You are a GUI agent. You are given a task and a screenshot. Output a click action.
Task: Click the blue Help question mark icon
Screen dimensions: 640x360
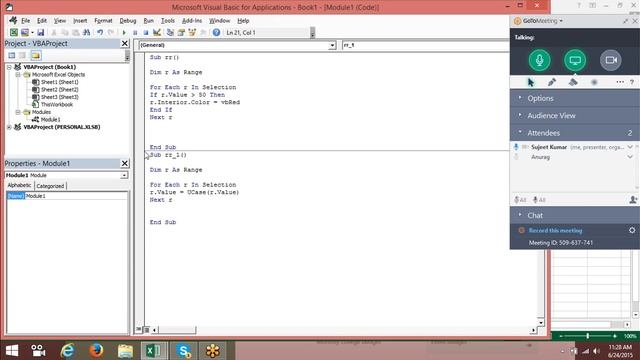[x=216, y=33]
